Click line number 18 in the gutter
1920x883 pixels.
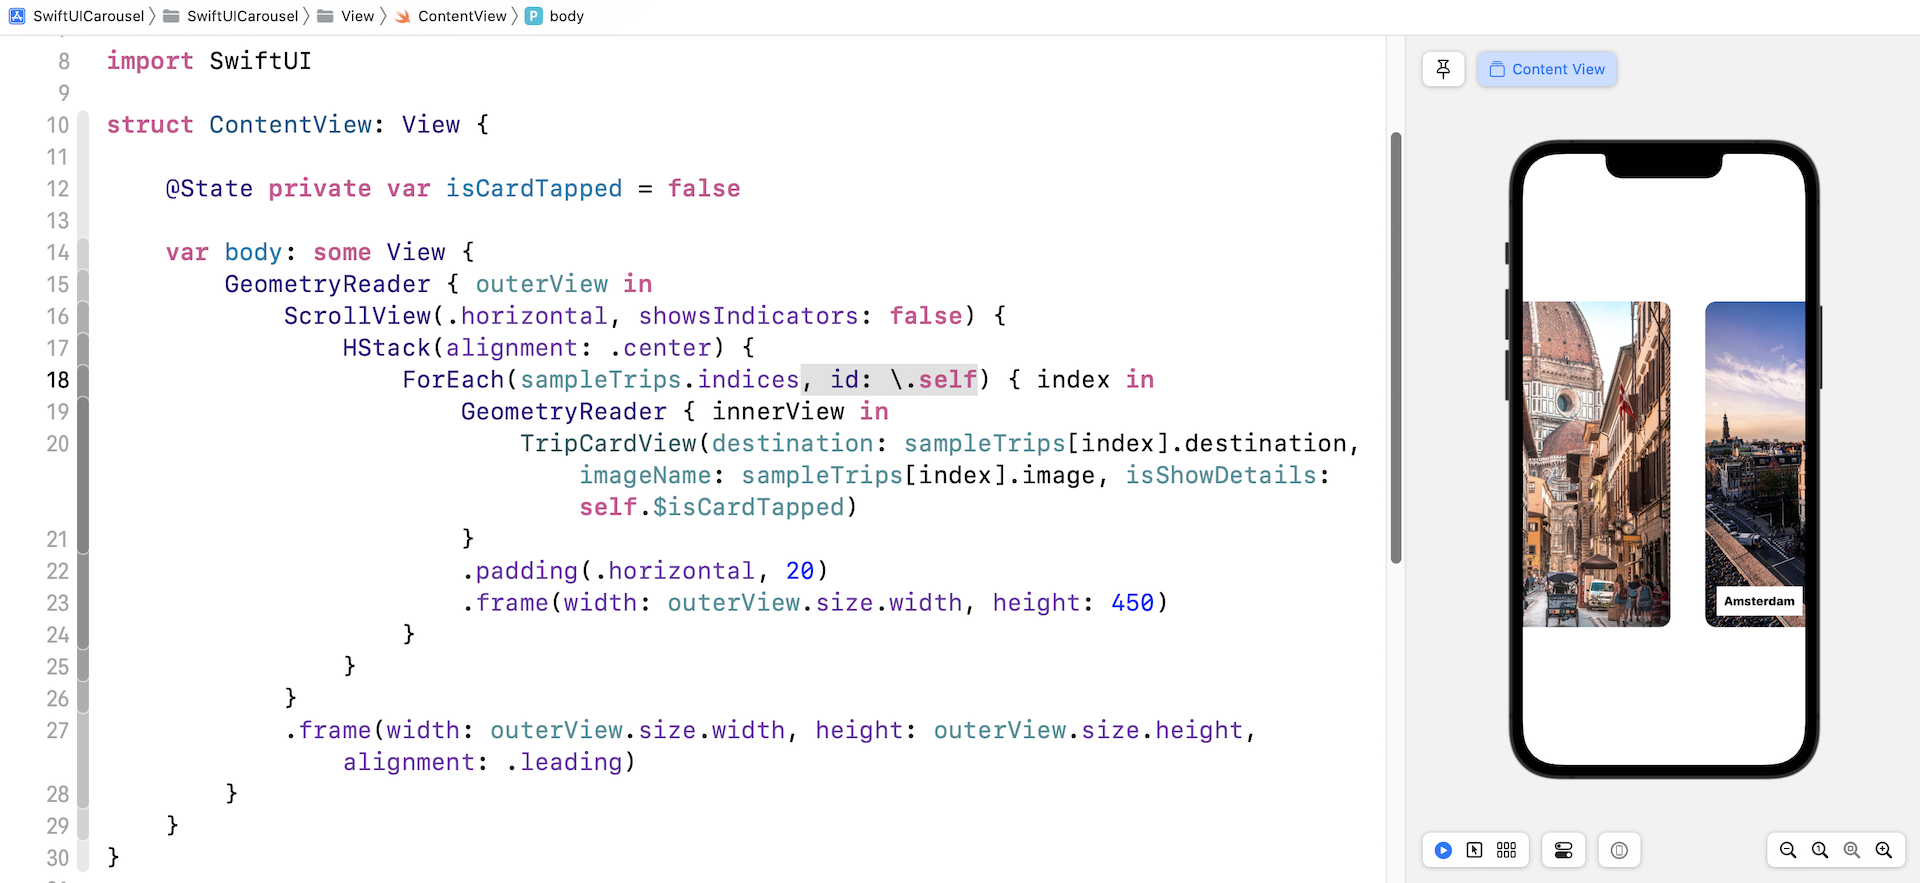[x=58, y=380]
